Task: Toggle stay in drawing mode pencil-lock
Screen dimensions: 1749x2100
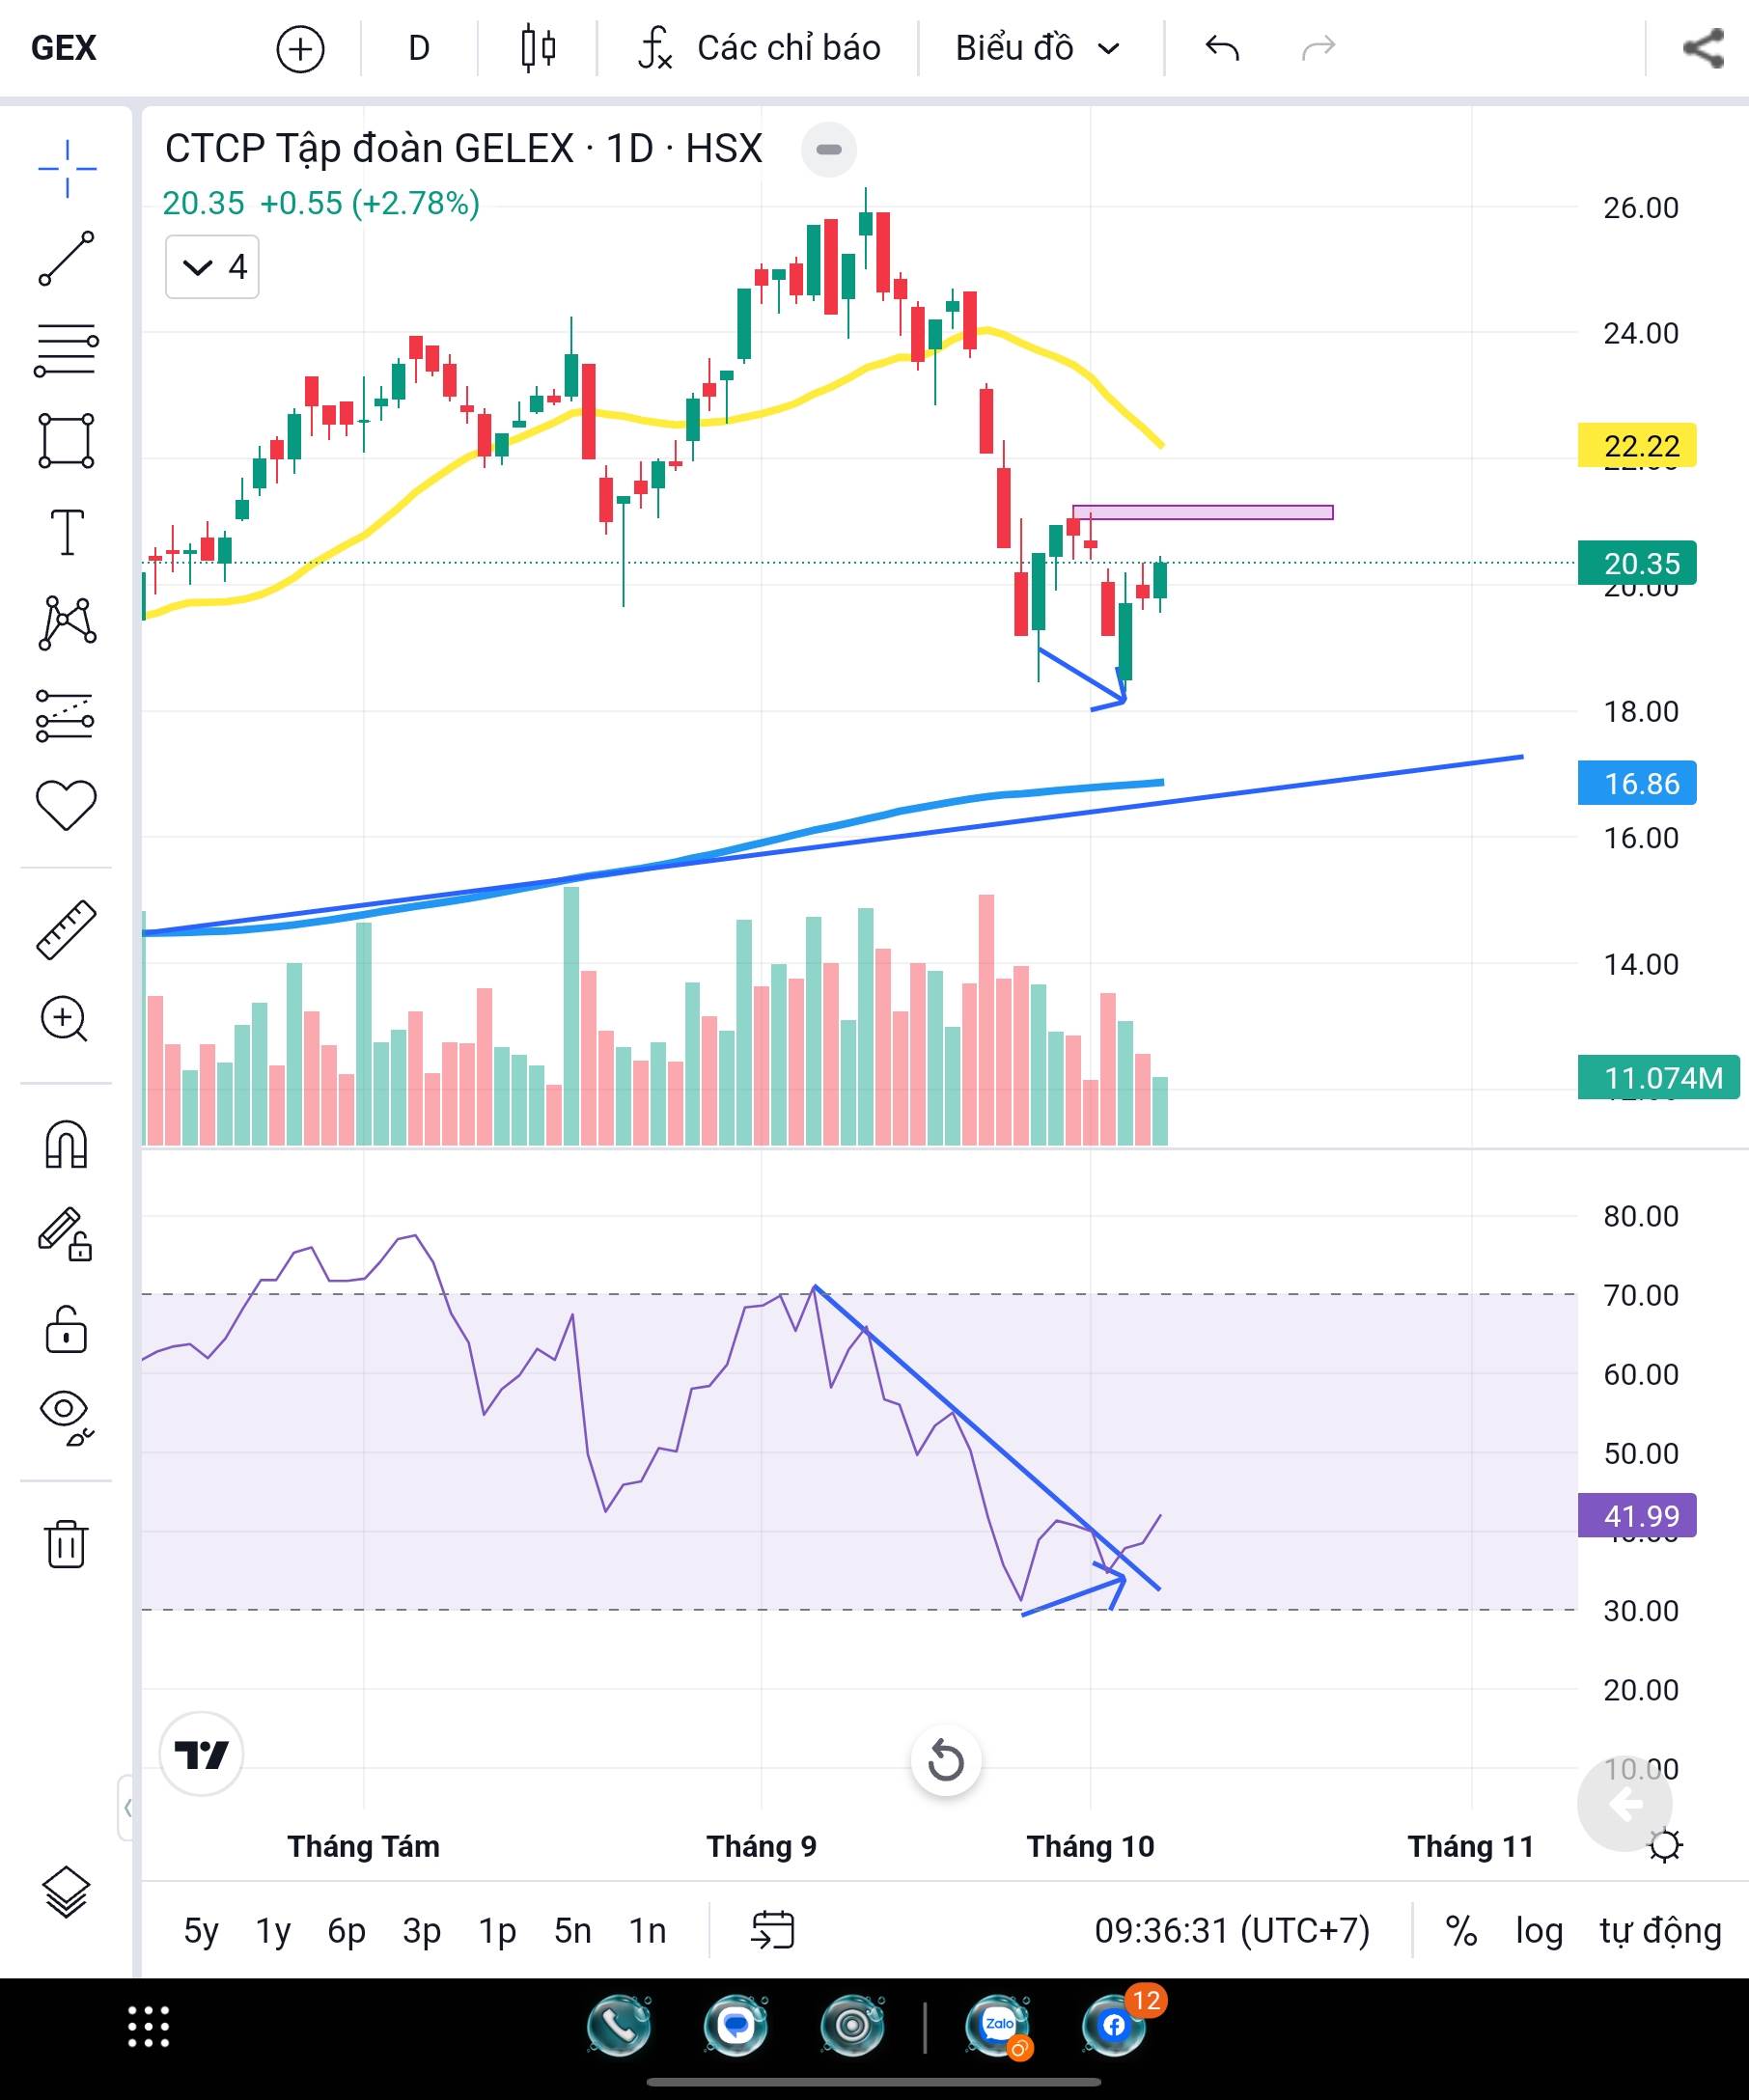Action: click(66, 1235)
